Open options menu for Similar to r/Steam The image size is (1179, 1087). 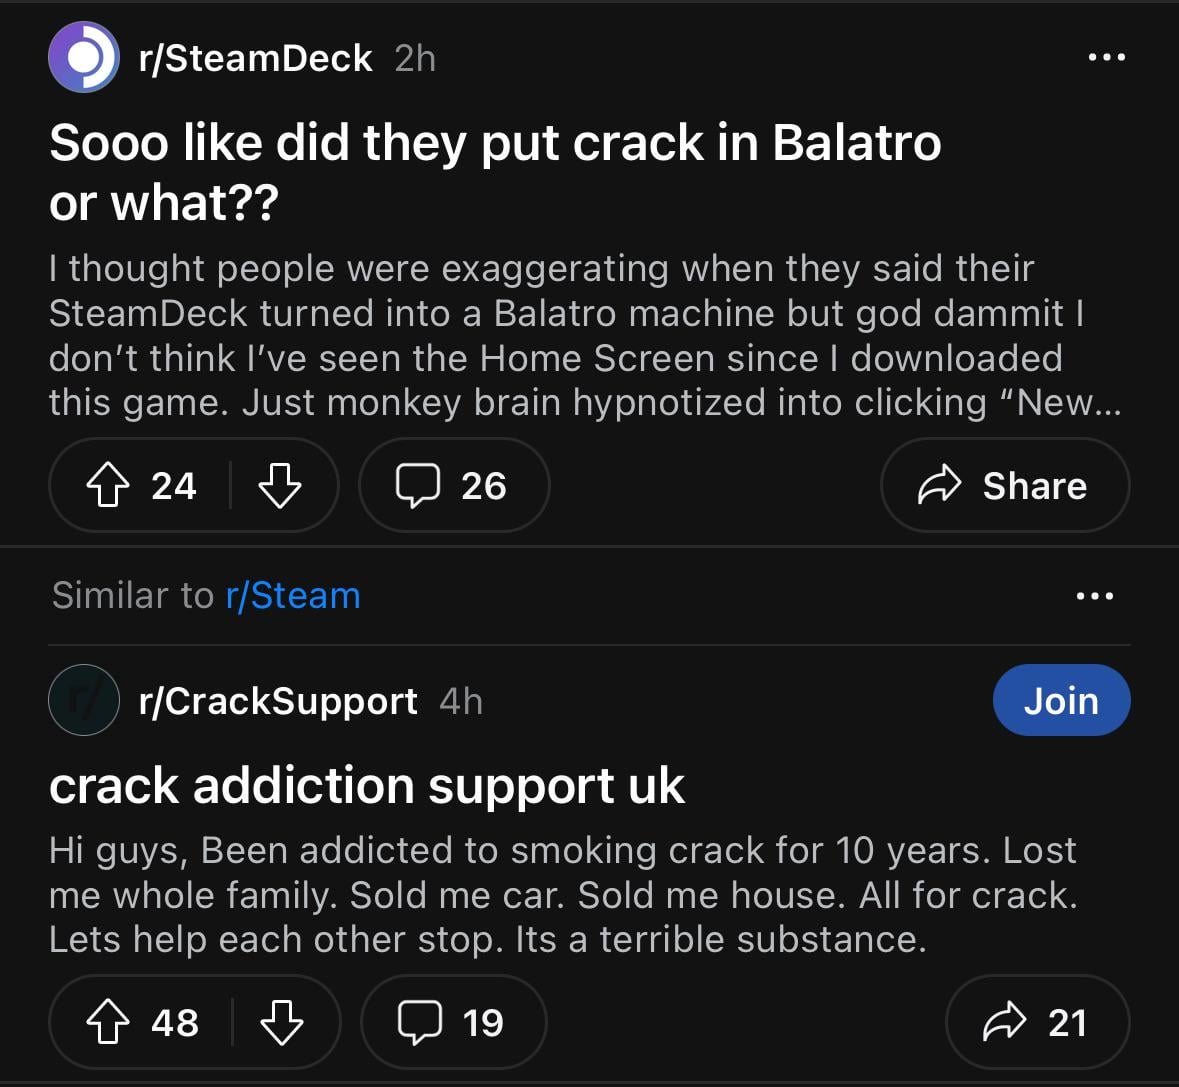pyautogui.click(x=1094, y=596)
